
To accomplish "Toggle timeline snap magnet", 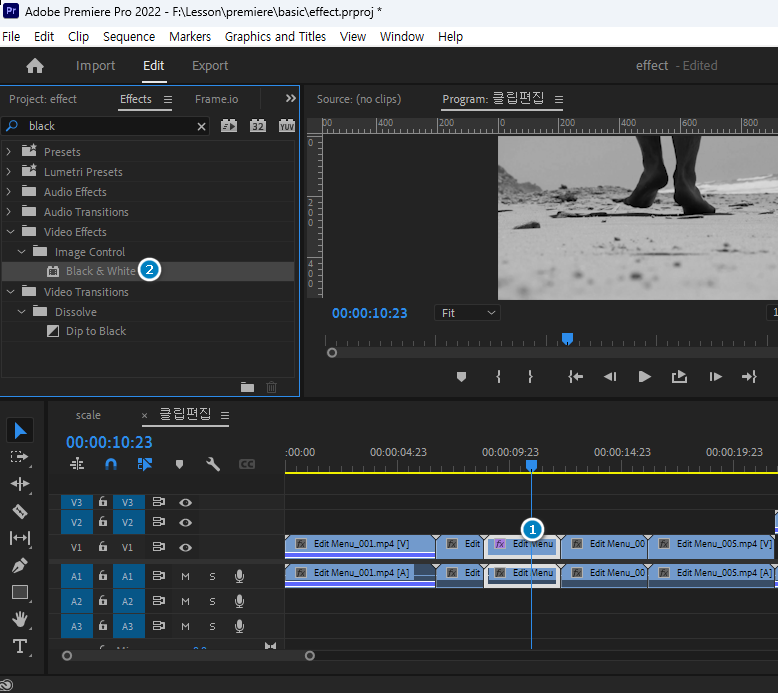I will (x=111, y=464).
